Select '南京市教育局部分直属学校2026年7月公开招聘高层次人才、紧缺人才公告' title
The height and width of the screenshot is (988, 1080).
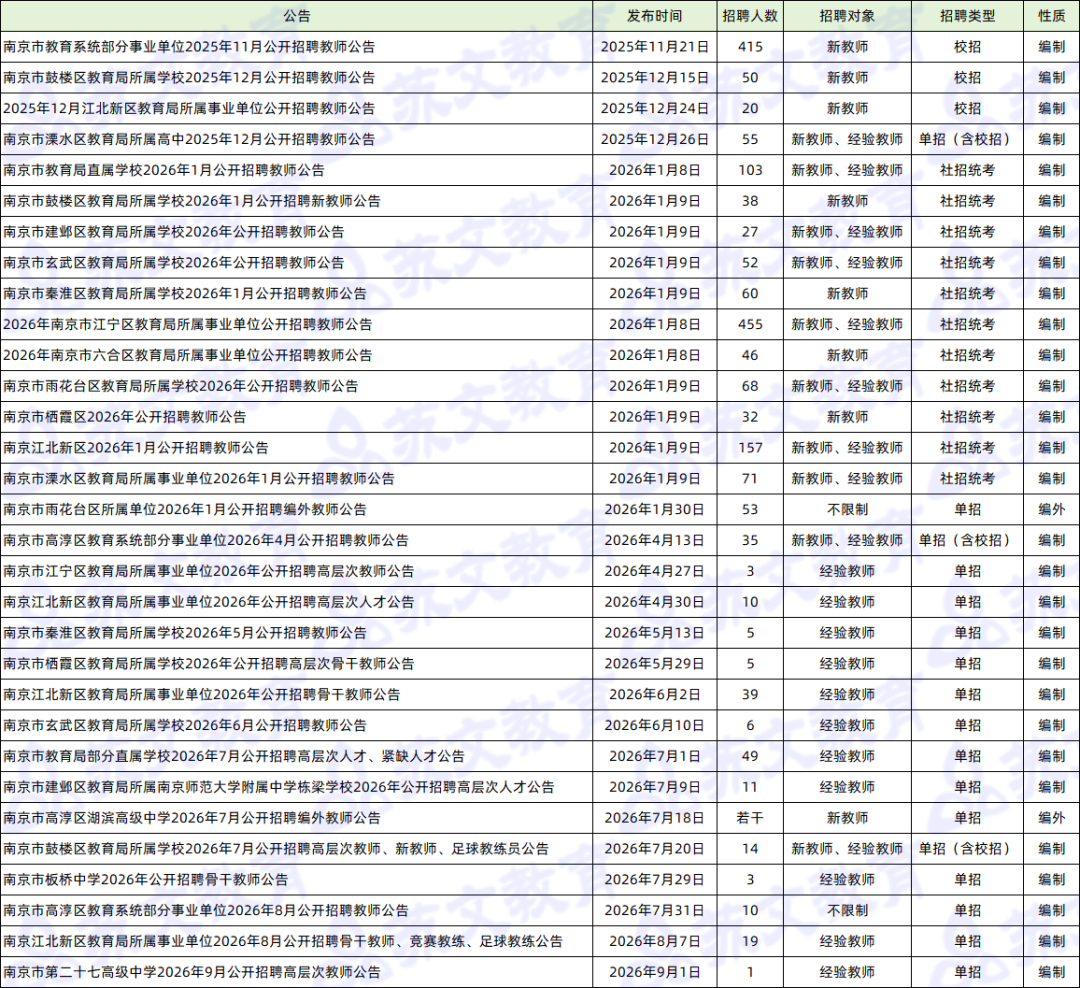coord(234,757)
